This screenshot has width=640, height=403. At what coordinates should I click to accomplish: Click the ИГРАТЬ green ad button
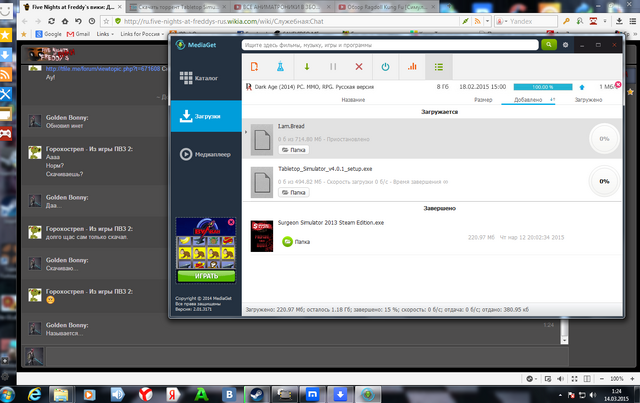(x=206, y=276)
